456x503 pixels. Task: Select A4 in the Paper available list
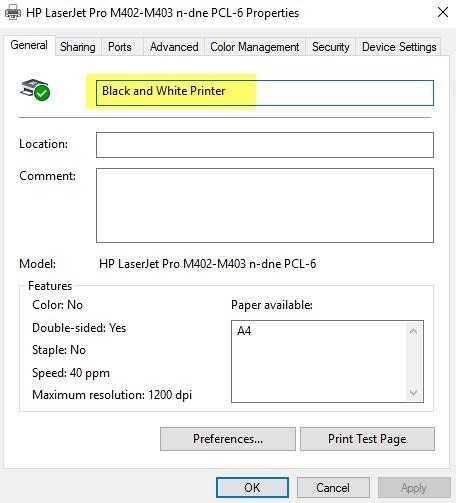[x=244, y=331]
